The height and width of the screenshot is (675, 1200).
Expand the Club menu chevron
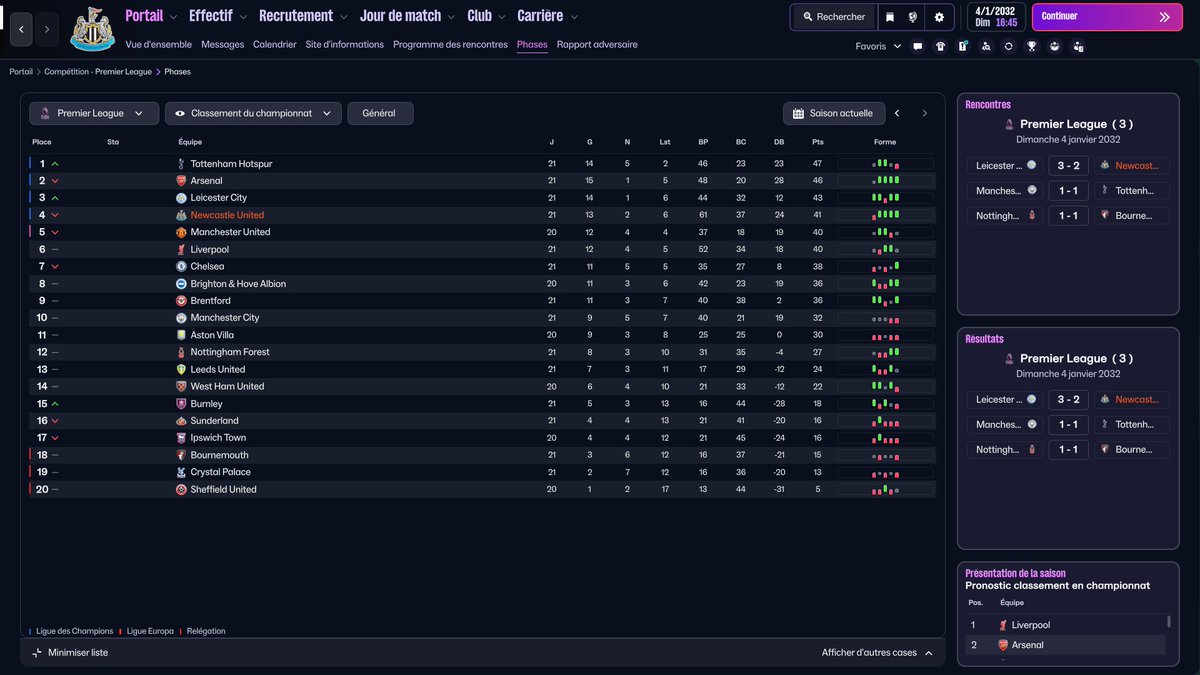[x=502, y=17]
